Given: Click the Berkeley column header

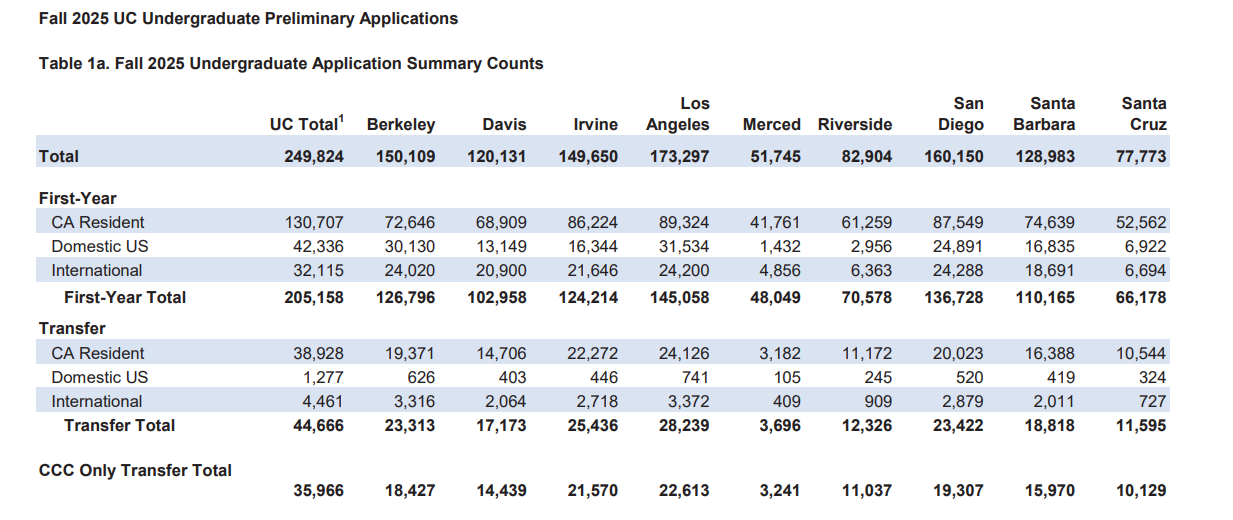Looking at the screenshot, I should (x=401, y=125).
